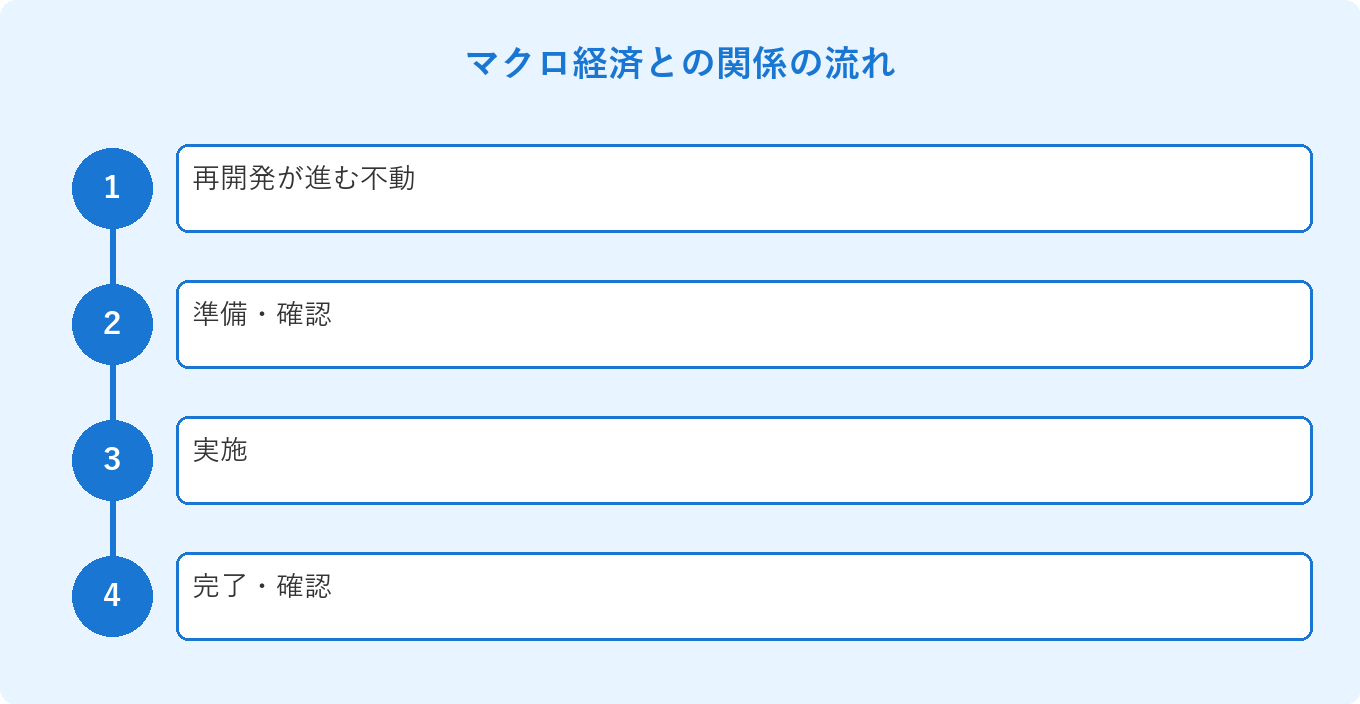Screen dimensions: 1360x704
Task: Select the 完了・確認 step box
Action: point(744,596)
